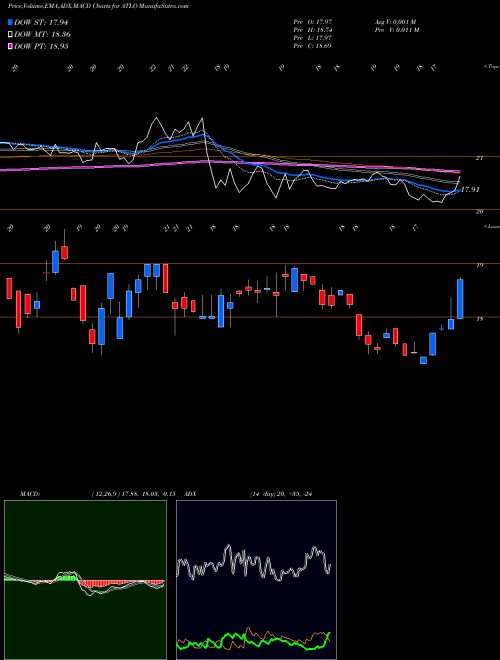Viewport: 500px width, 660px height.
Task: Open the dark blue ADX indicator panel
Action: 256,580
